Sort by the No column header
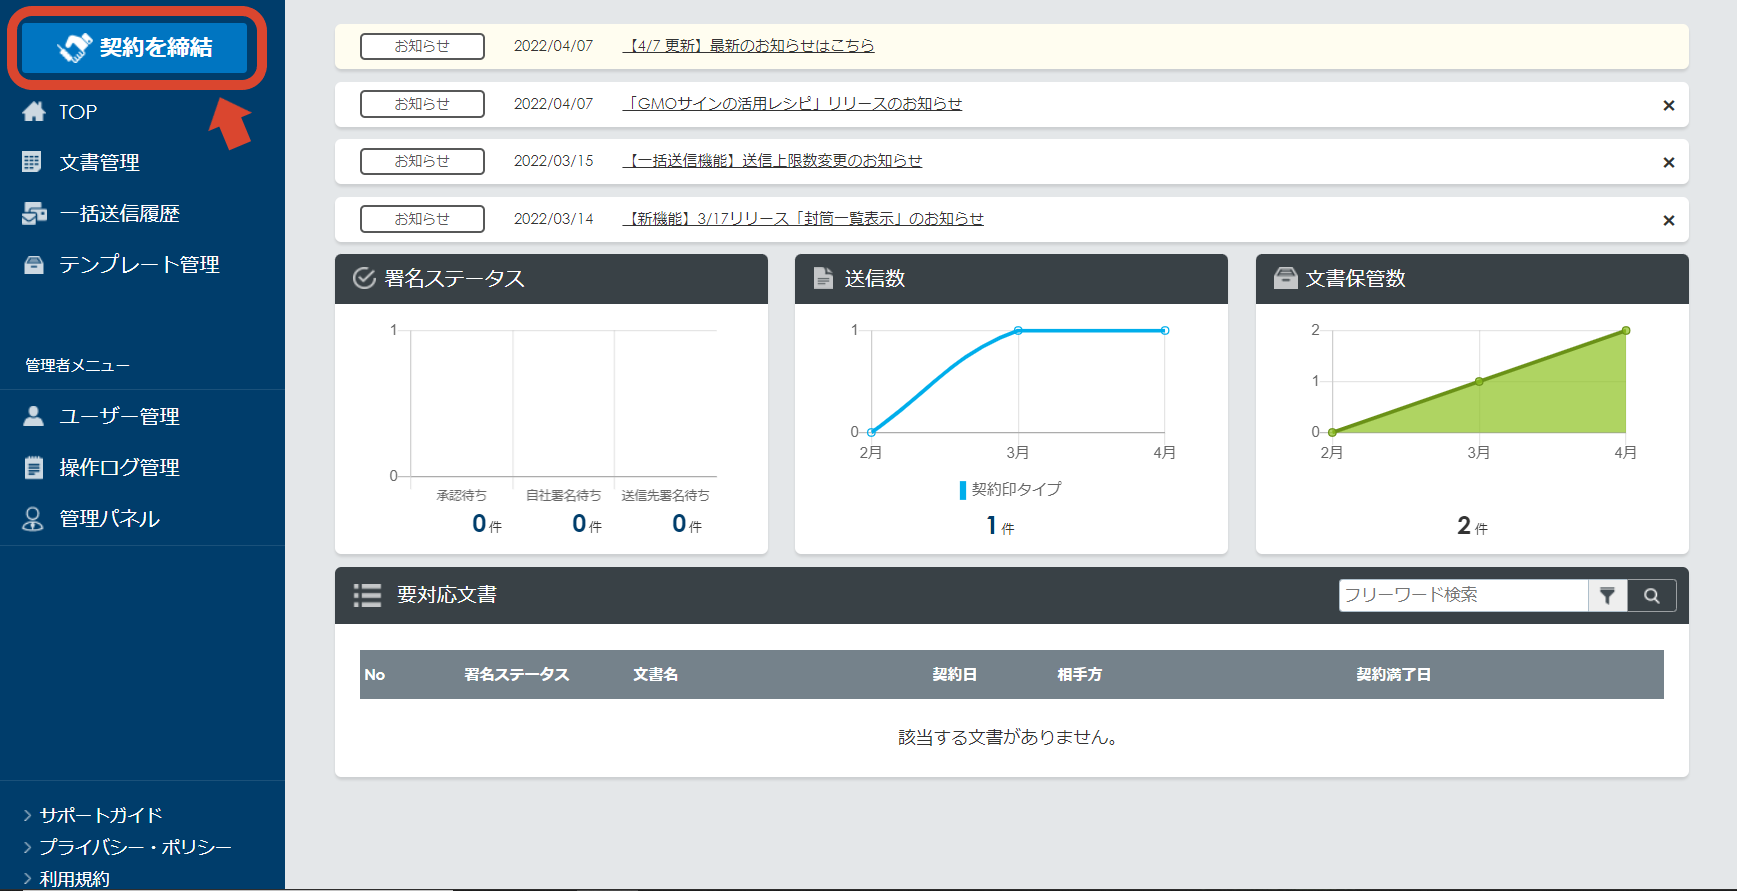This screenshot has width=1737, height=891. [375, 675]
